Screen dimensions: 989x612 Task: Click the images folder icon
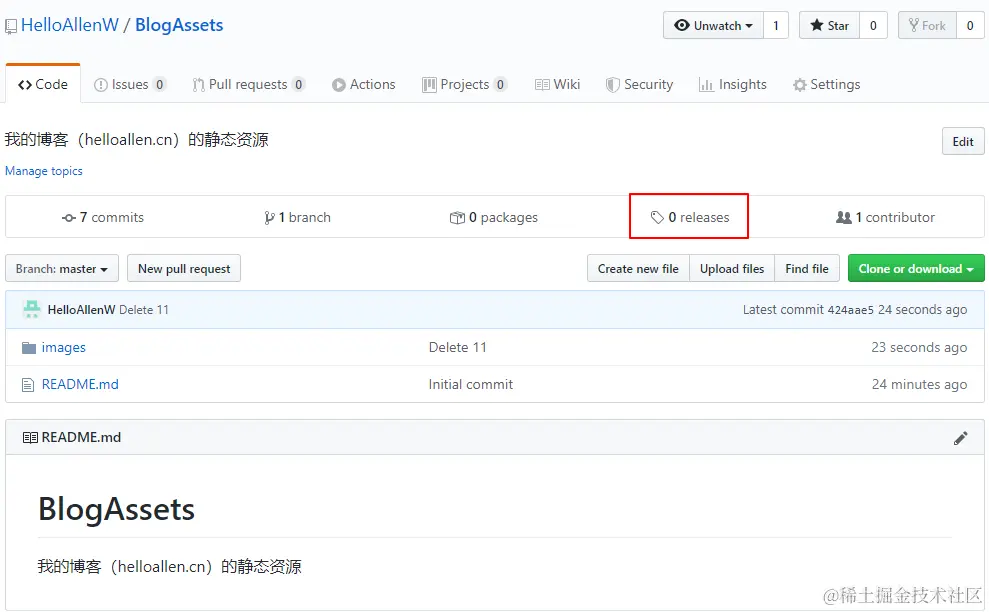[28, 348]
